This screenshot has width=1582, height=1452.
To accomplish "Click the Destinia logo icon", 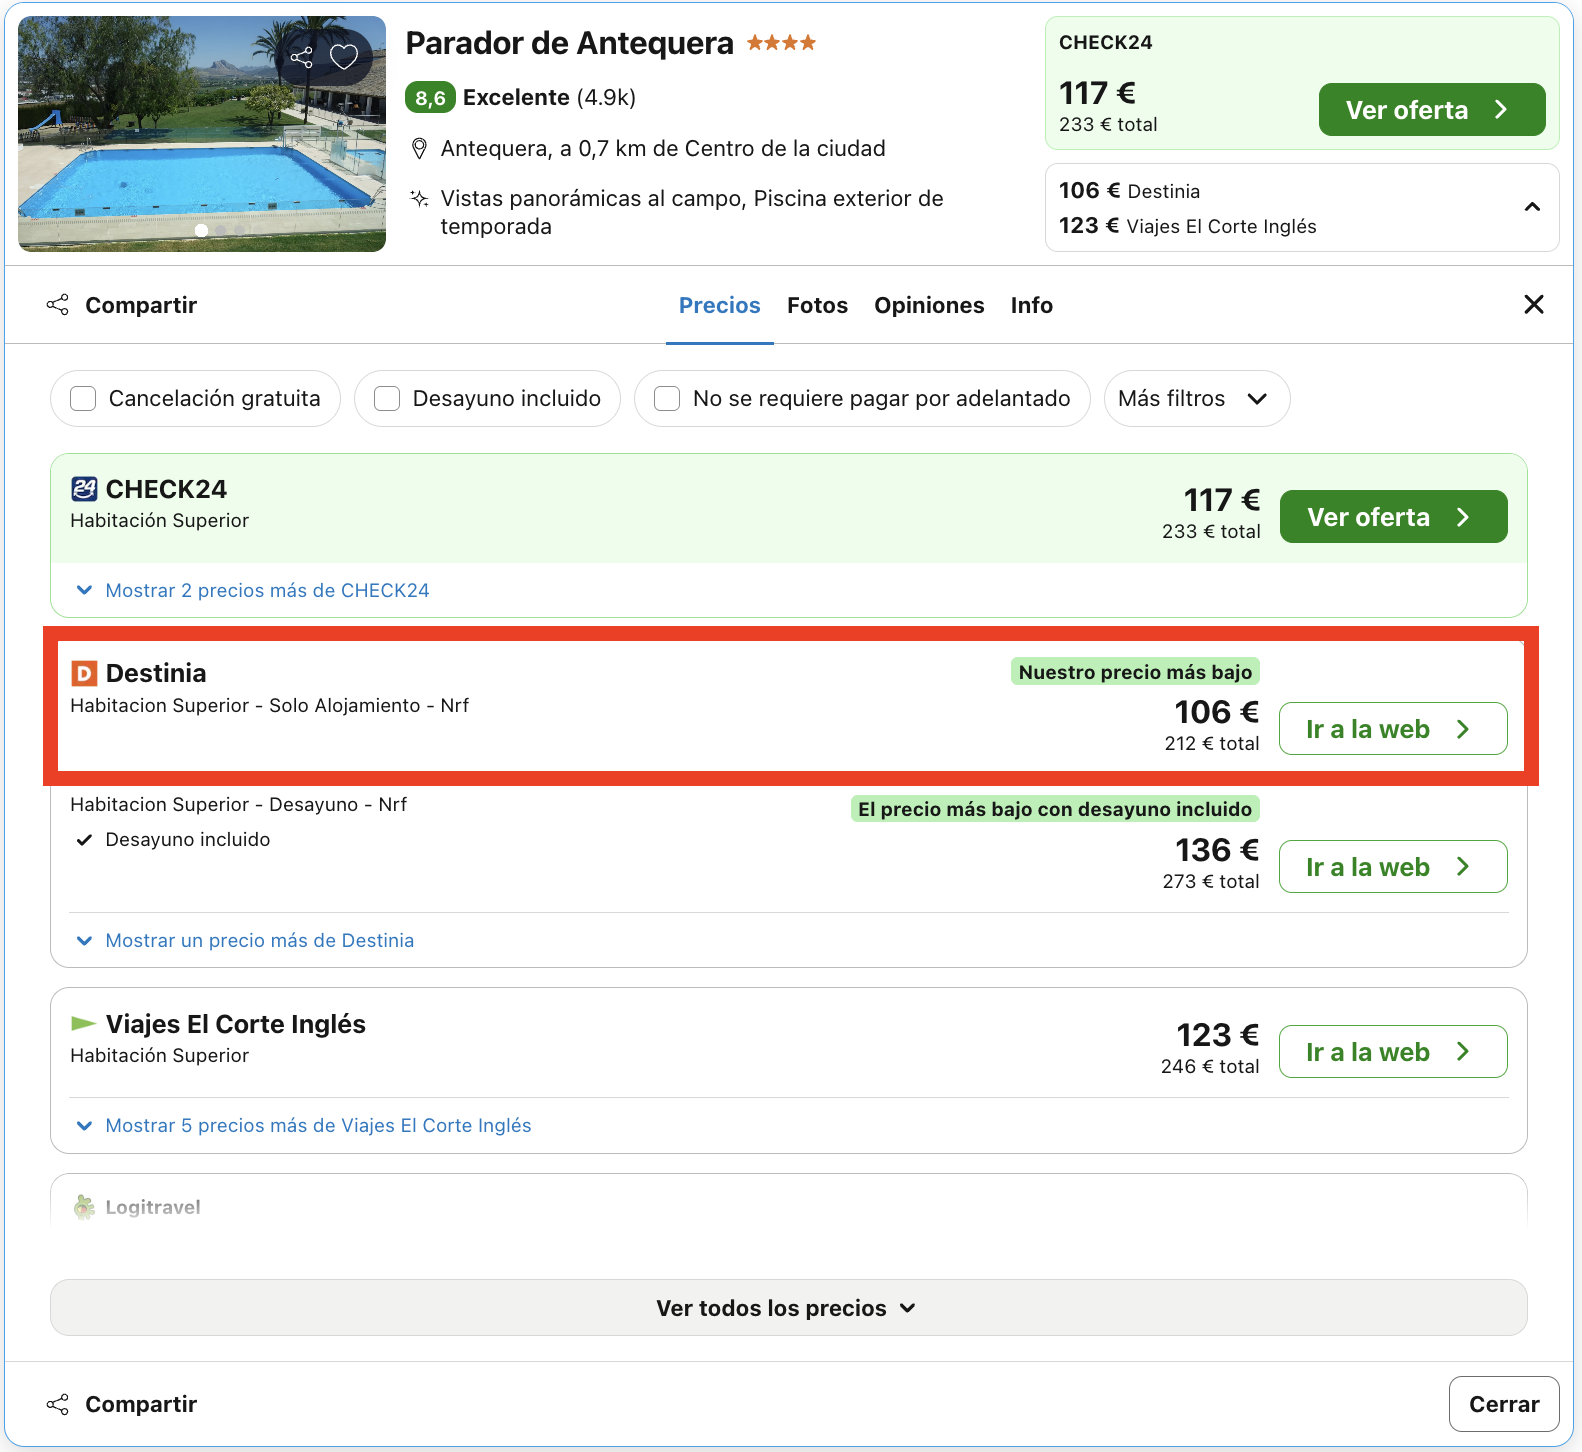I will [84, 673].
